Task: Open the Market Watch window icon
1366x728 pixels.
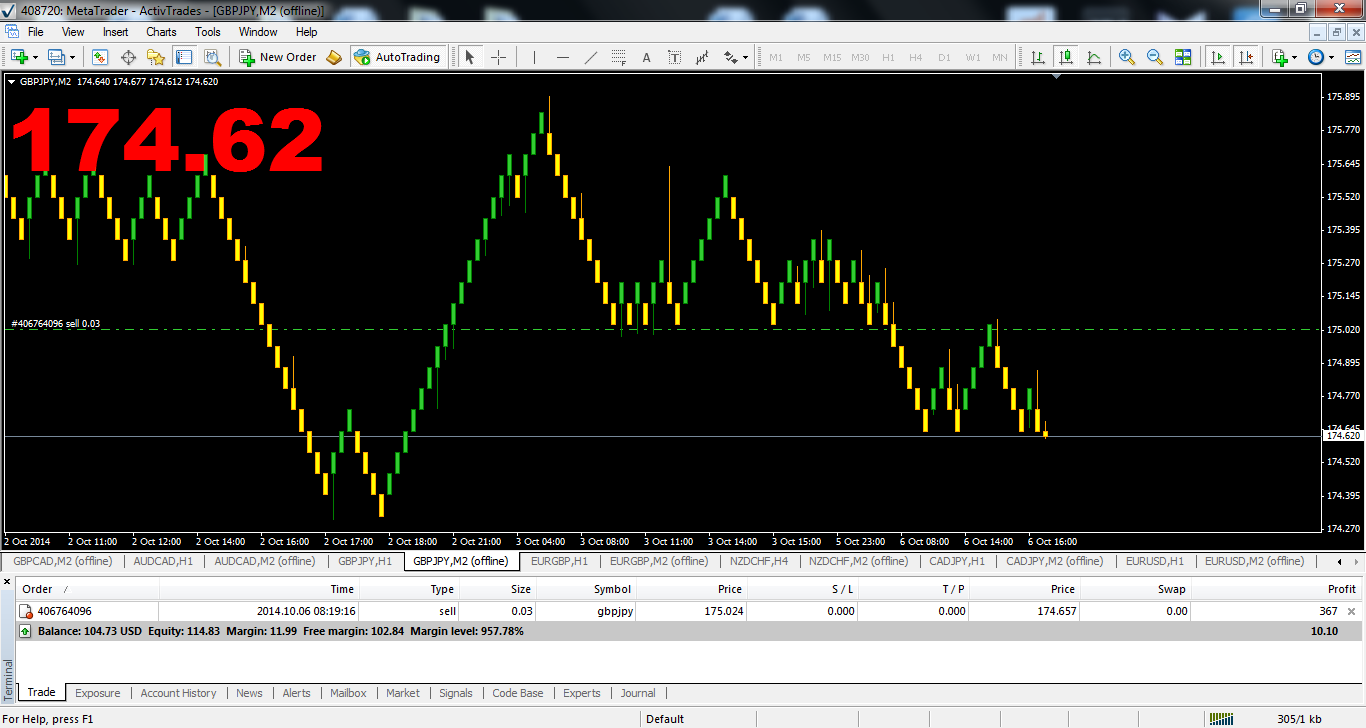Action: click(x=100, y=57)
